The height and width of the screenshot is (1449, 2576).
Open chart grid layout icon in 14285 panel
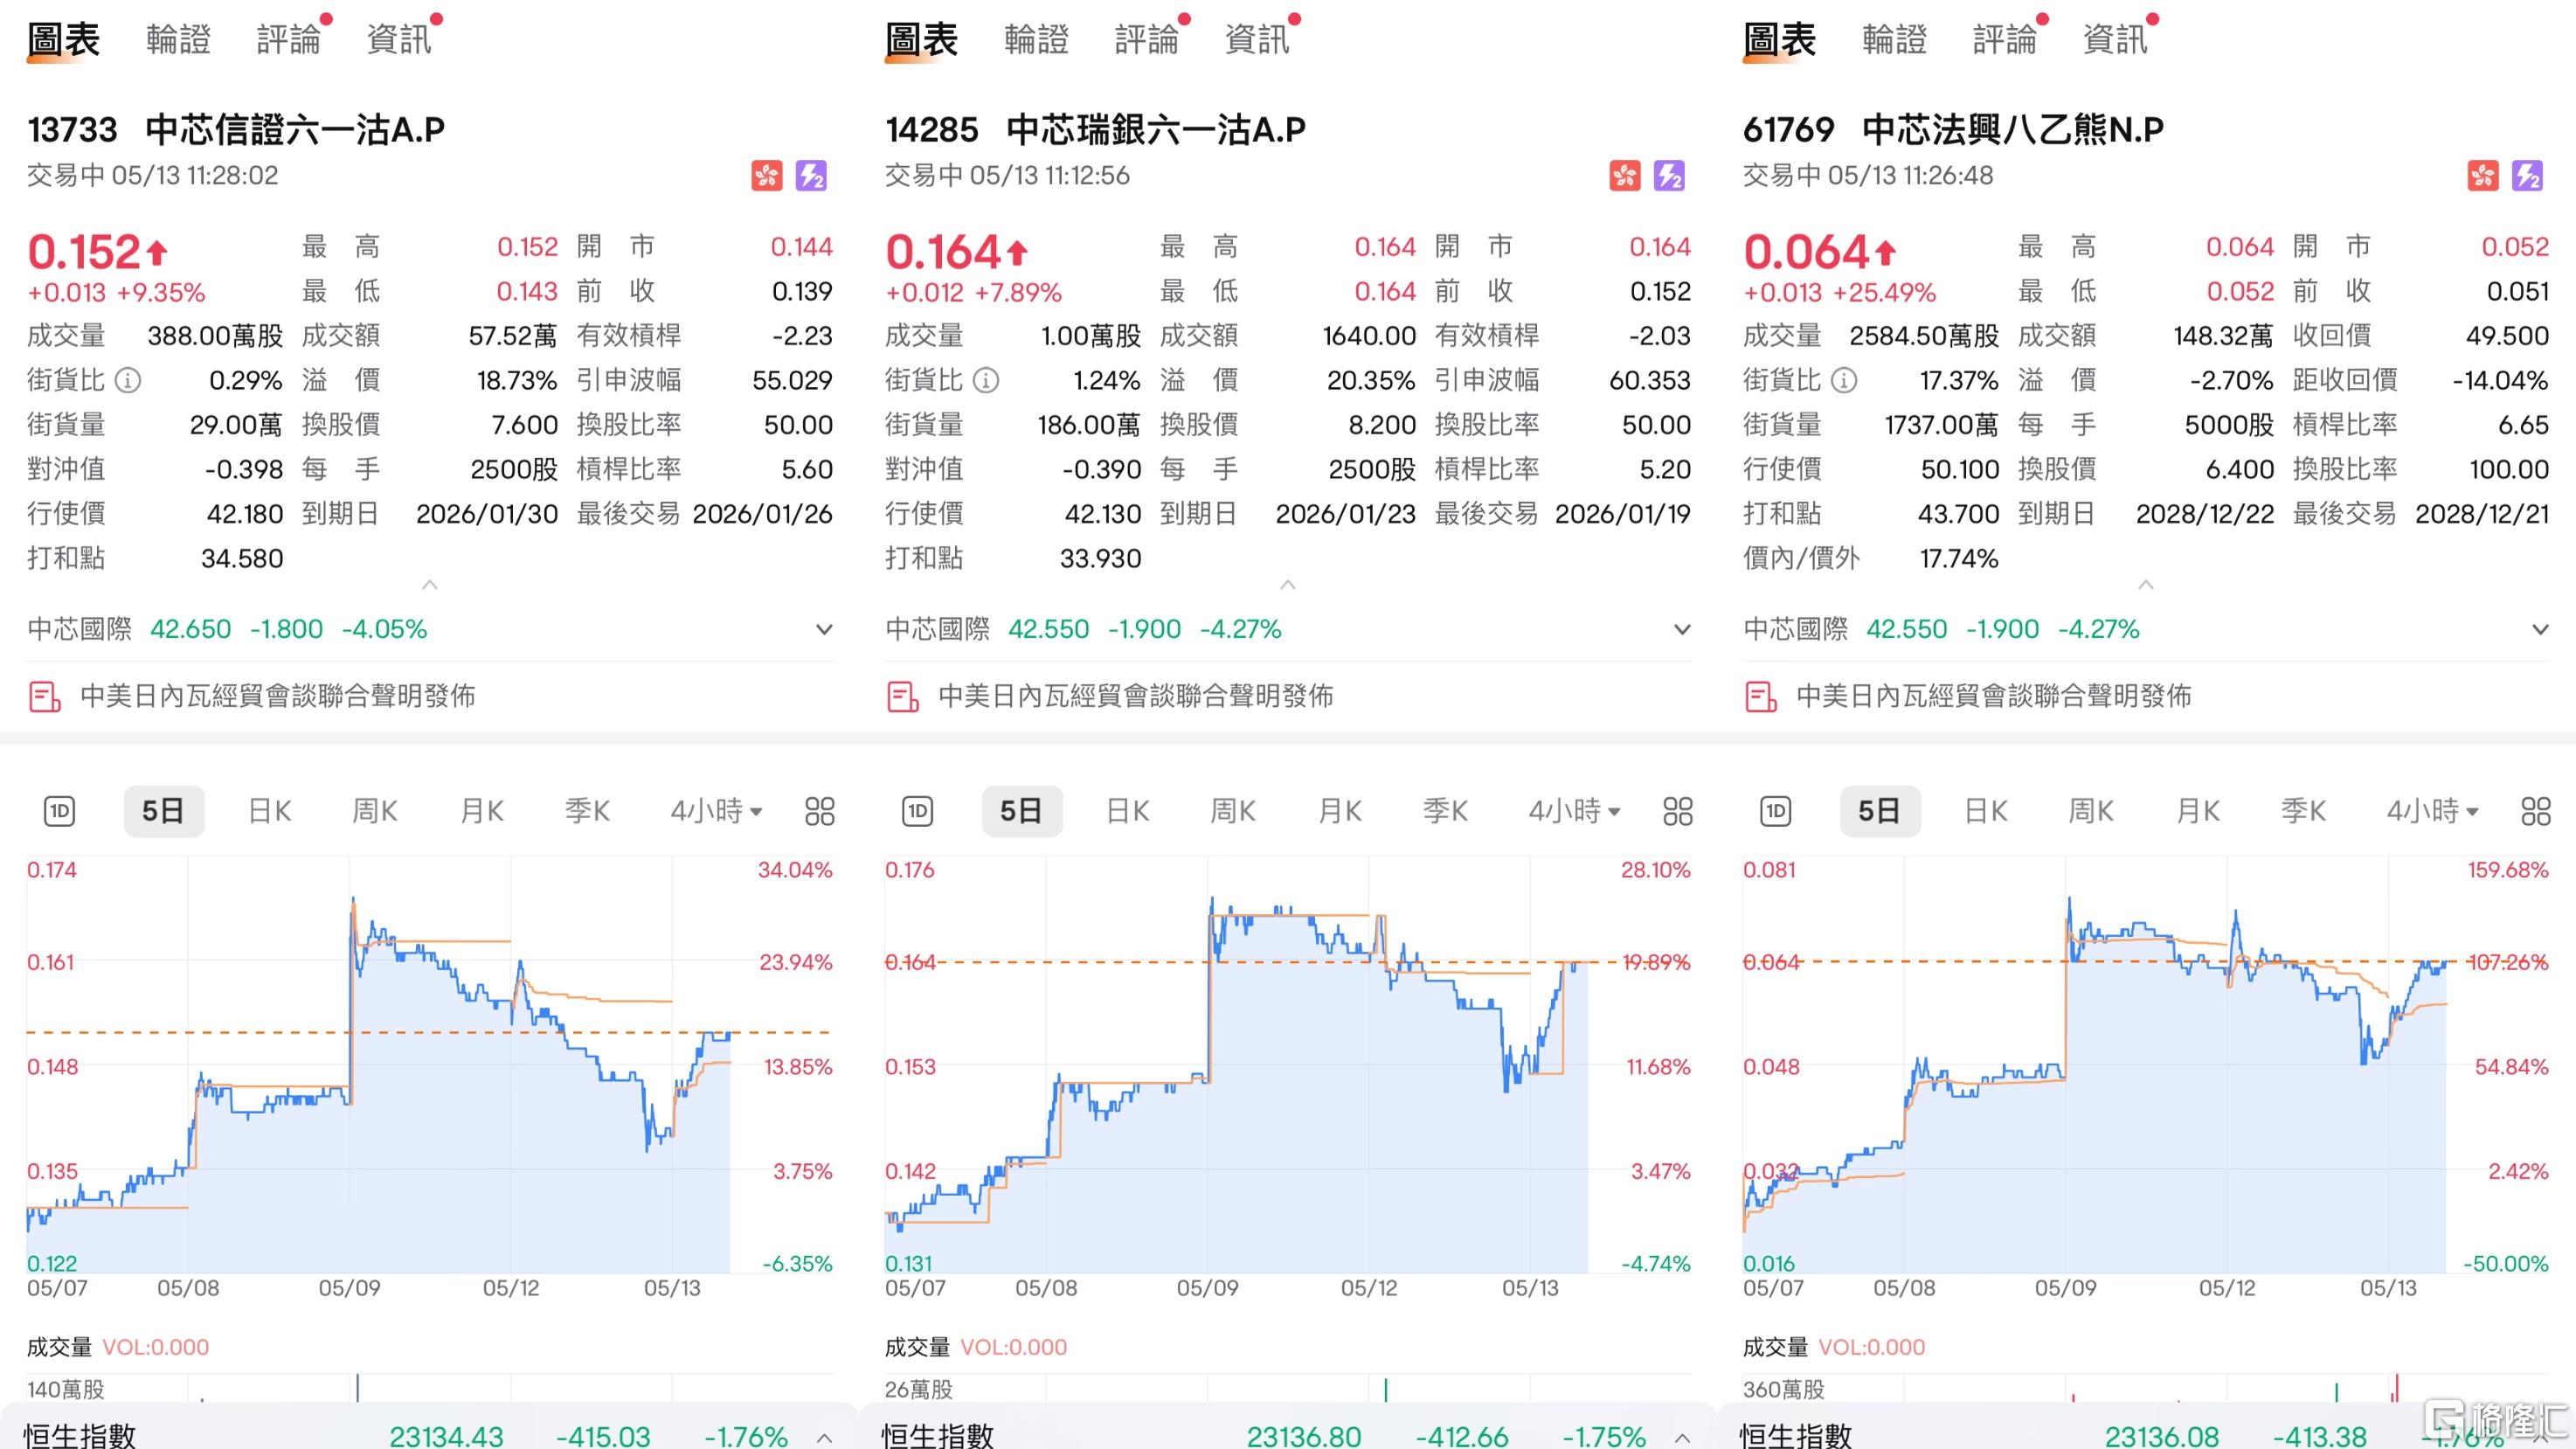click(x=1678, y=811)
